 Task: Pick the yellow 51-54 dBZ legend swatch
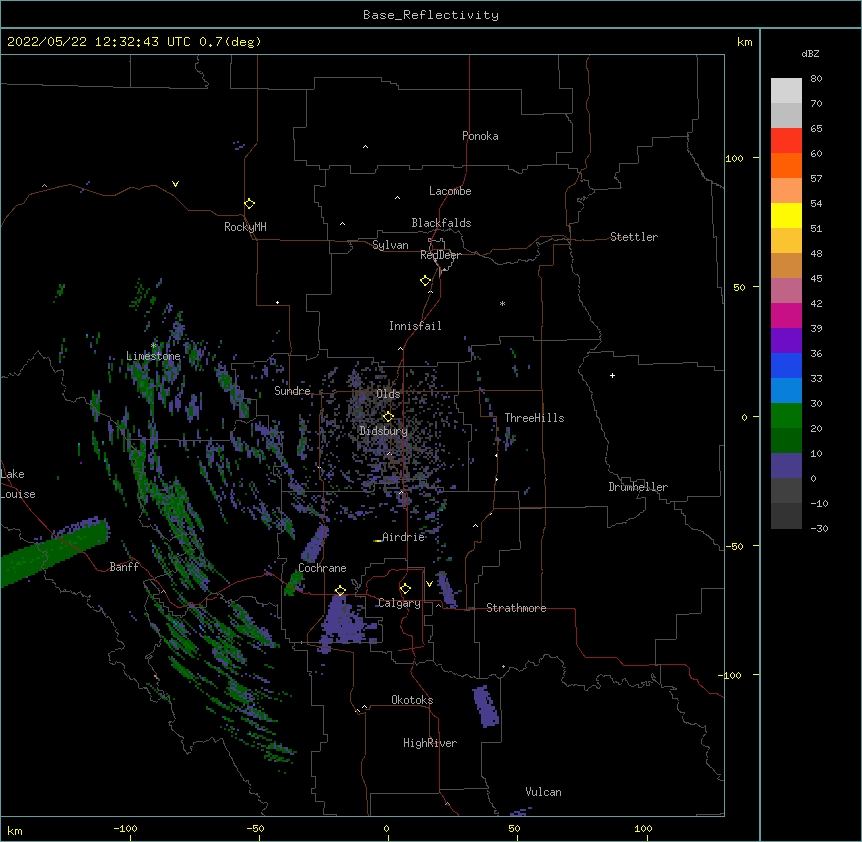pyautogui.click(x=786, y=215)
